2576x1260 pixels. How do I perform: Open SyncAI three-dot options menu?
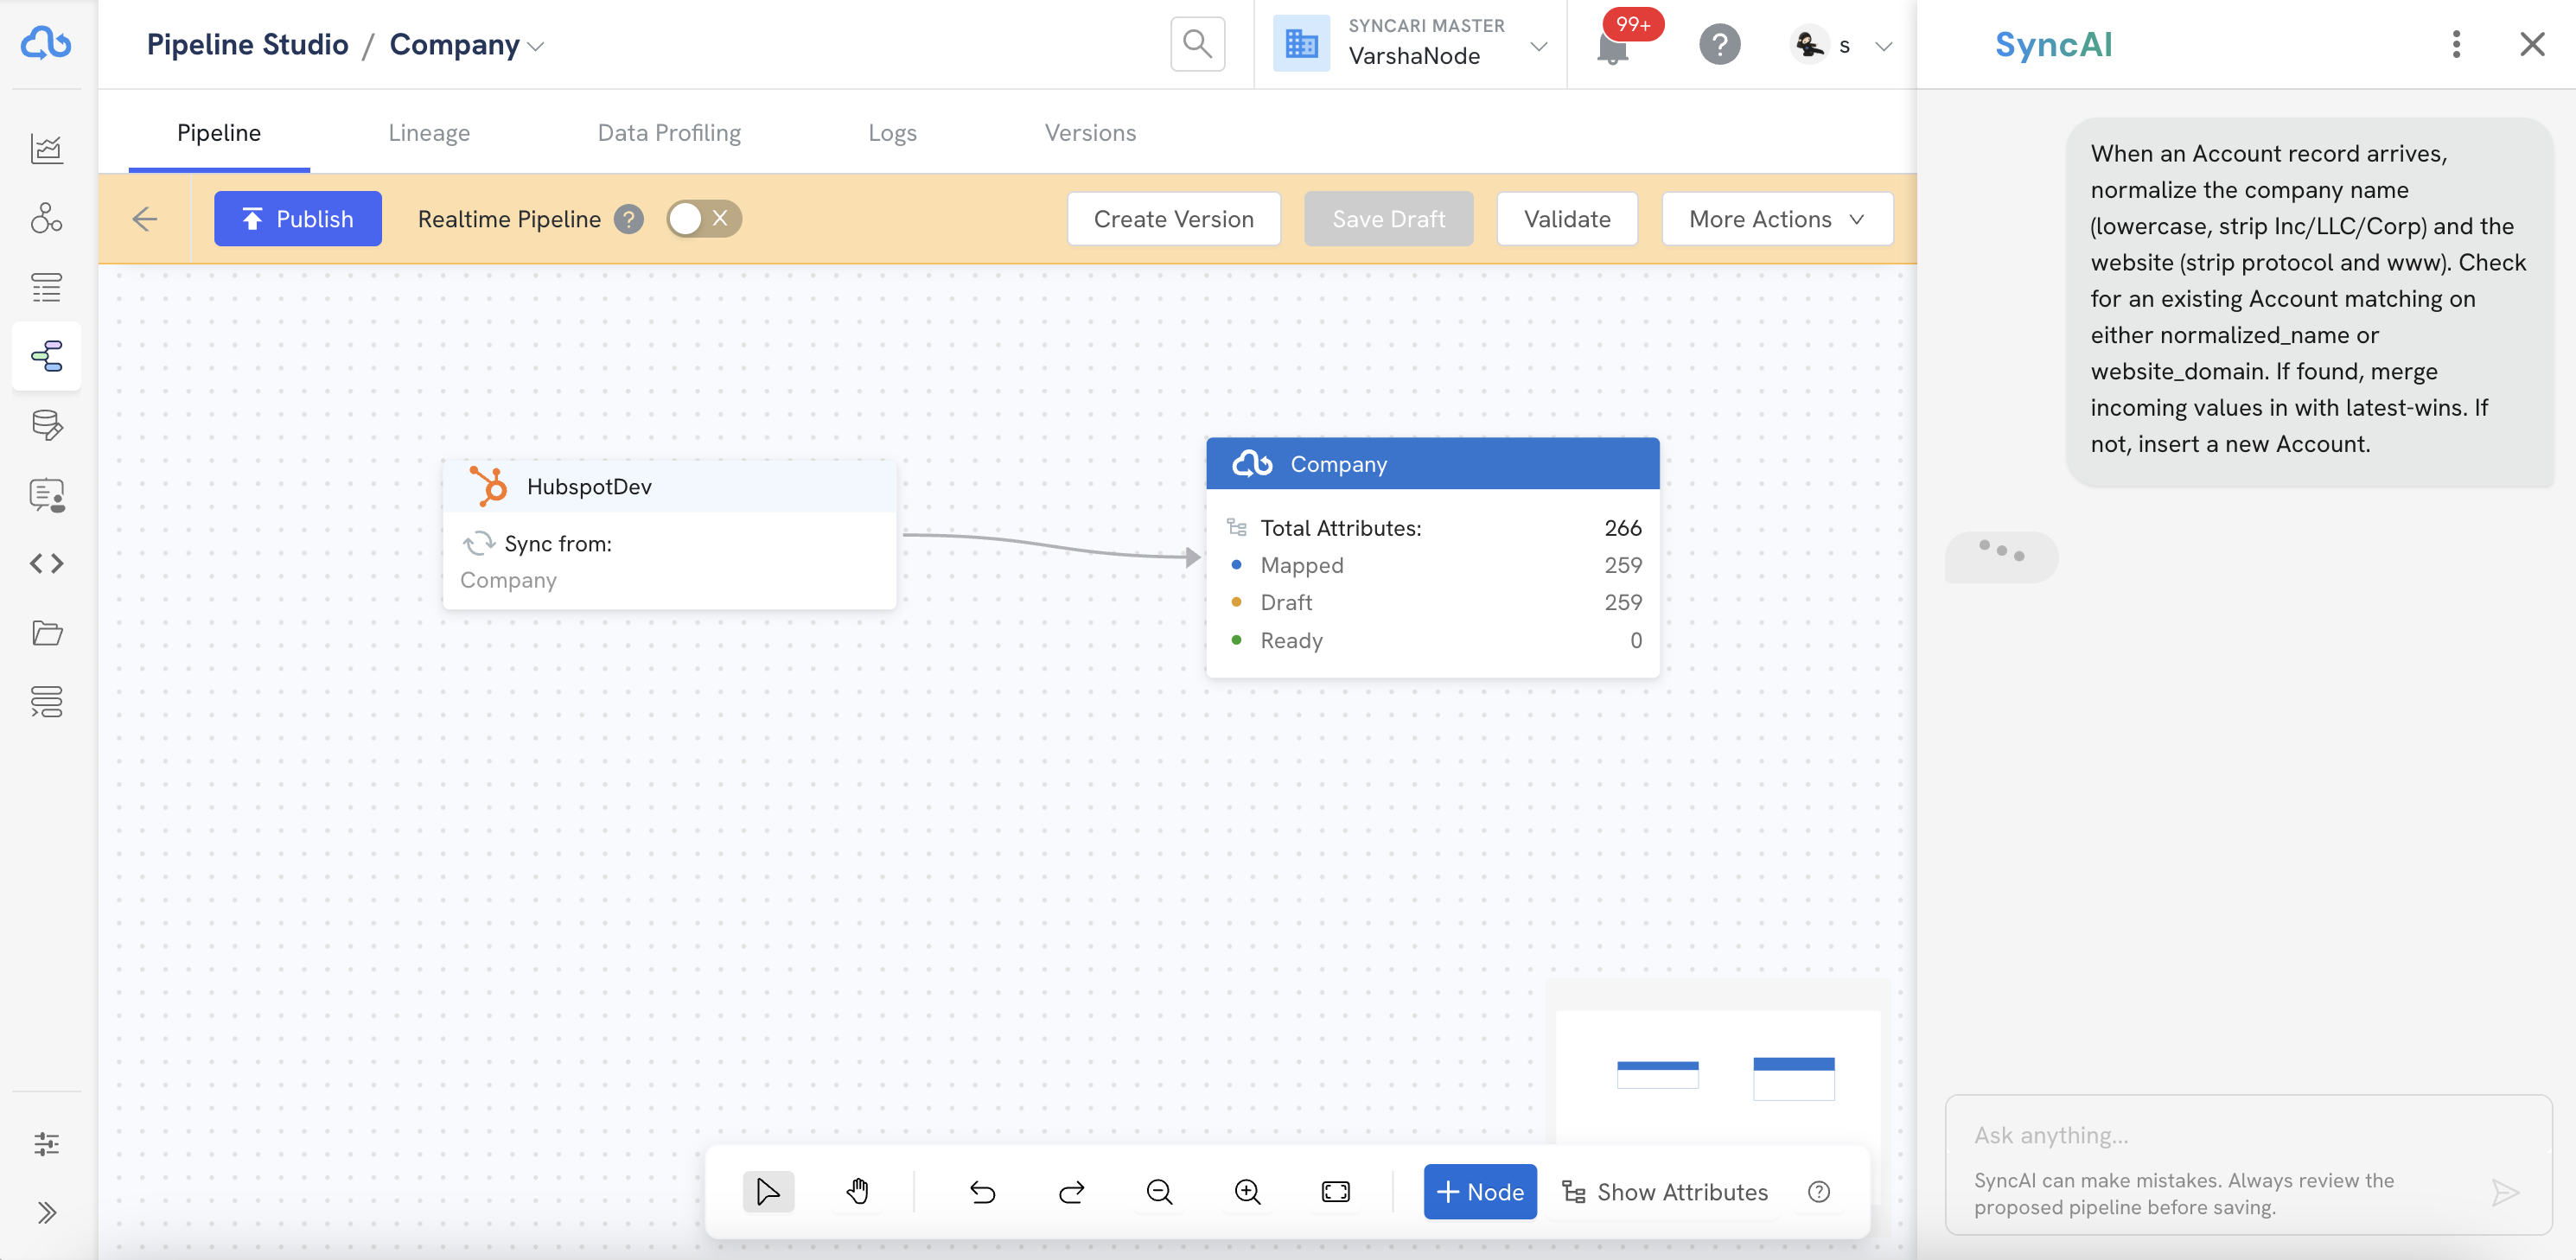tap(2455, 44)
